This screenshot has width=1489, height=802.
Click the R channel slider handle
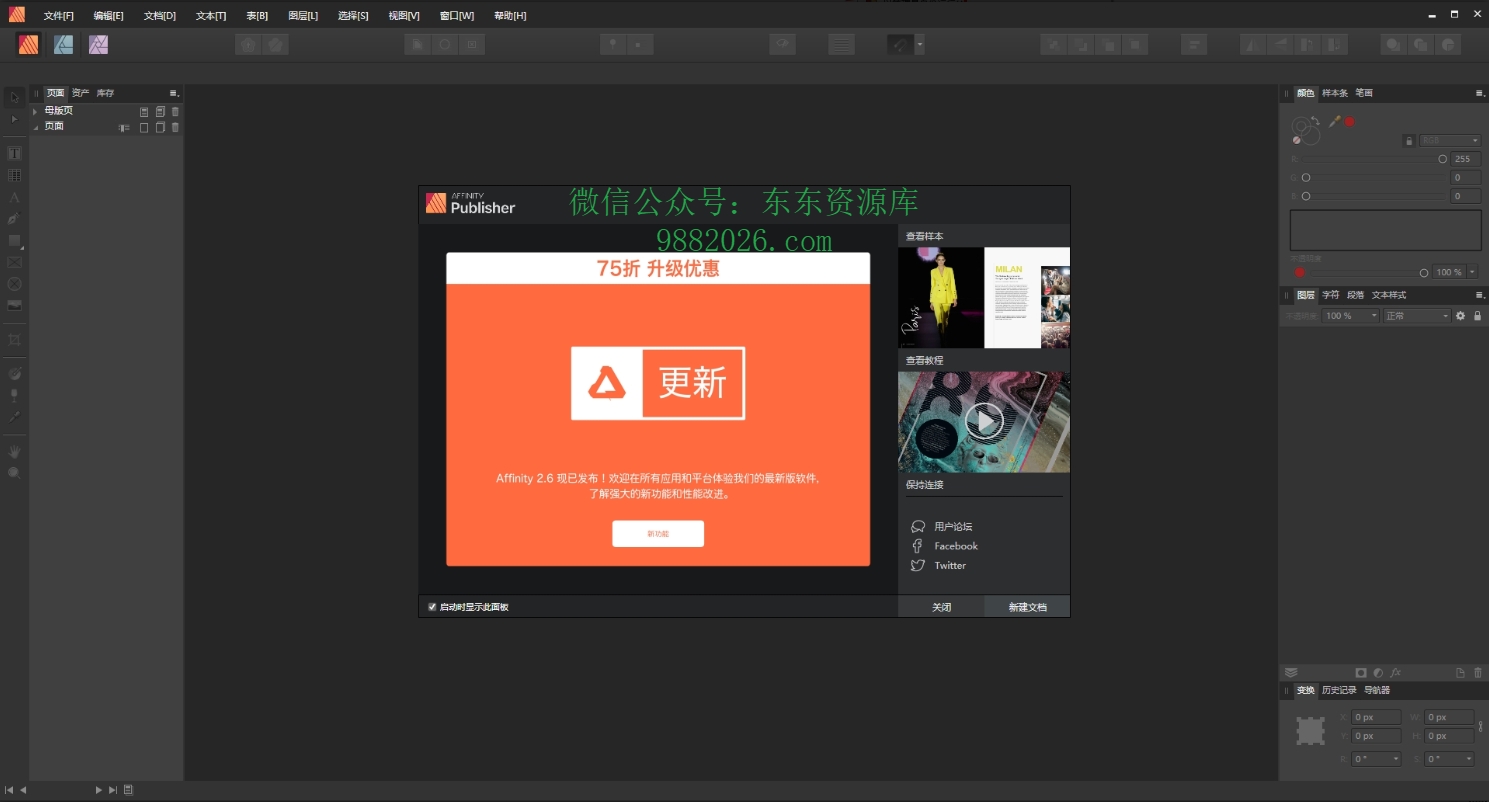(x=1442, y=159)
